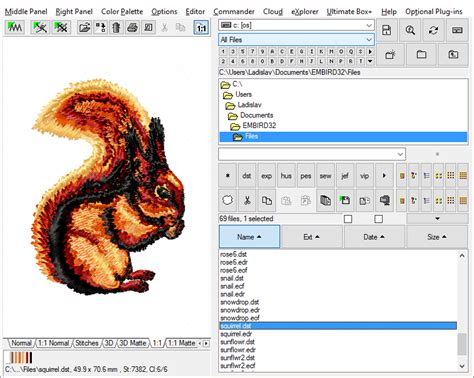Filter files by dst format button
This screenshot has height=378, width=474.
(x=247, y=175)
